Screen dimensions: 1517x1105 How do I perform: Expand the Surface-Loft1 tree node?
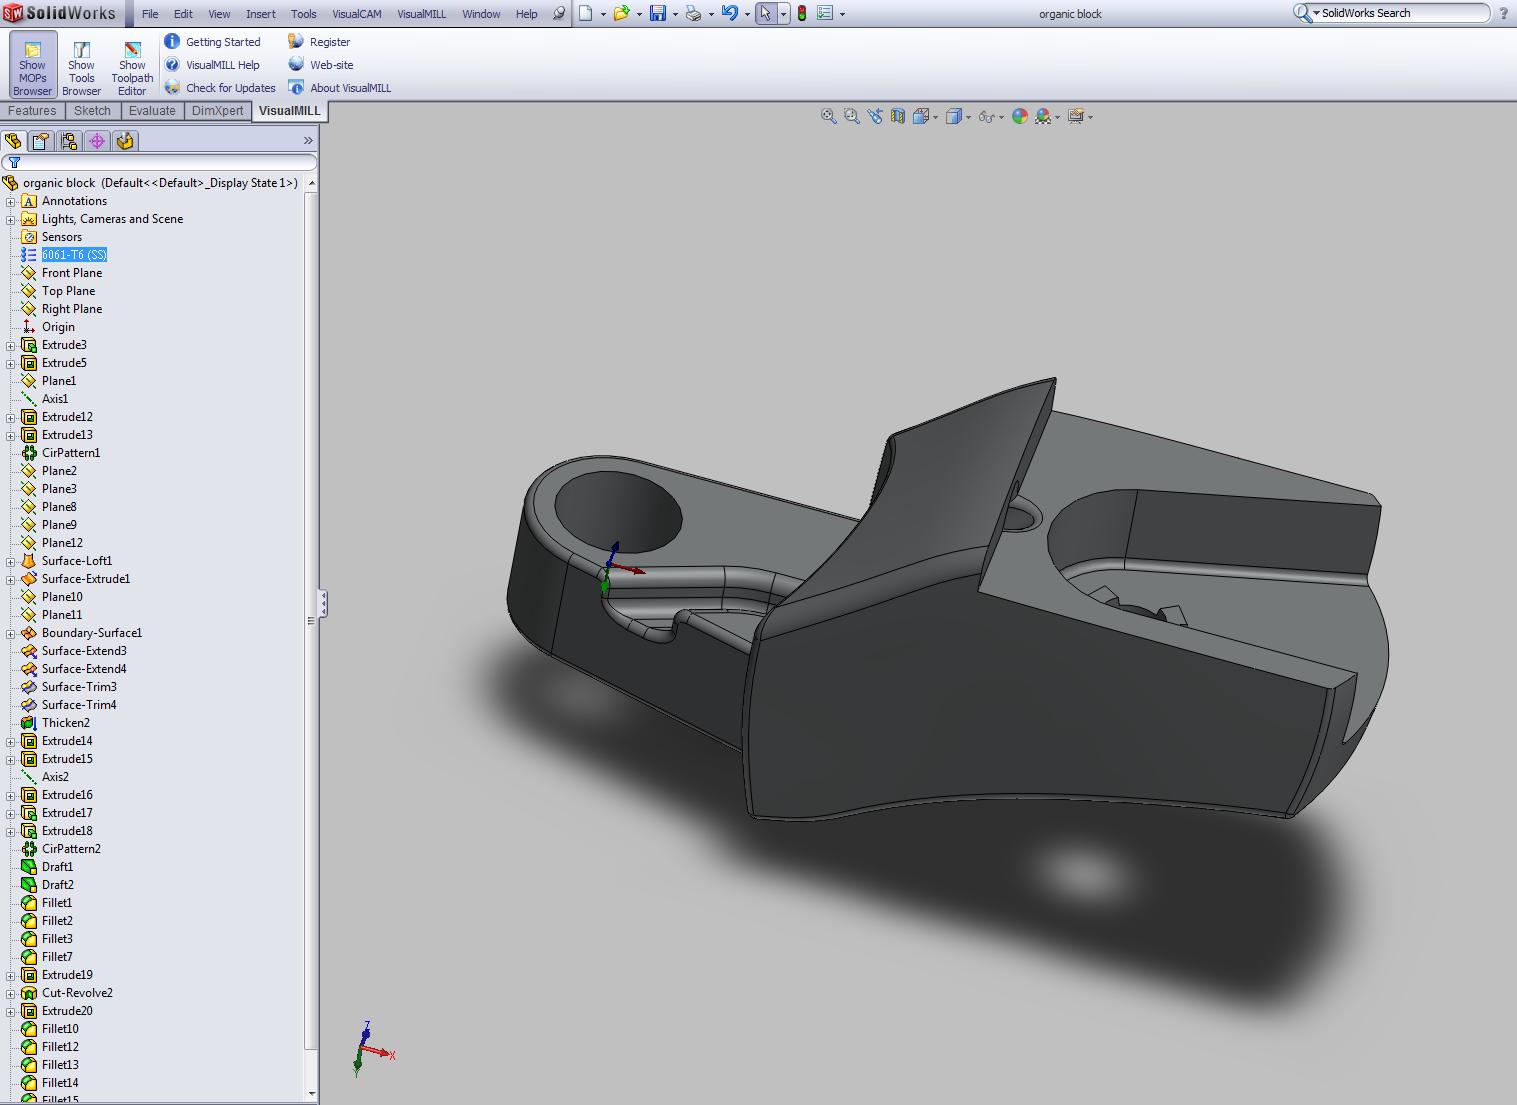[x=11, y=562]
